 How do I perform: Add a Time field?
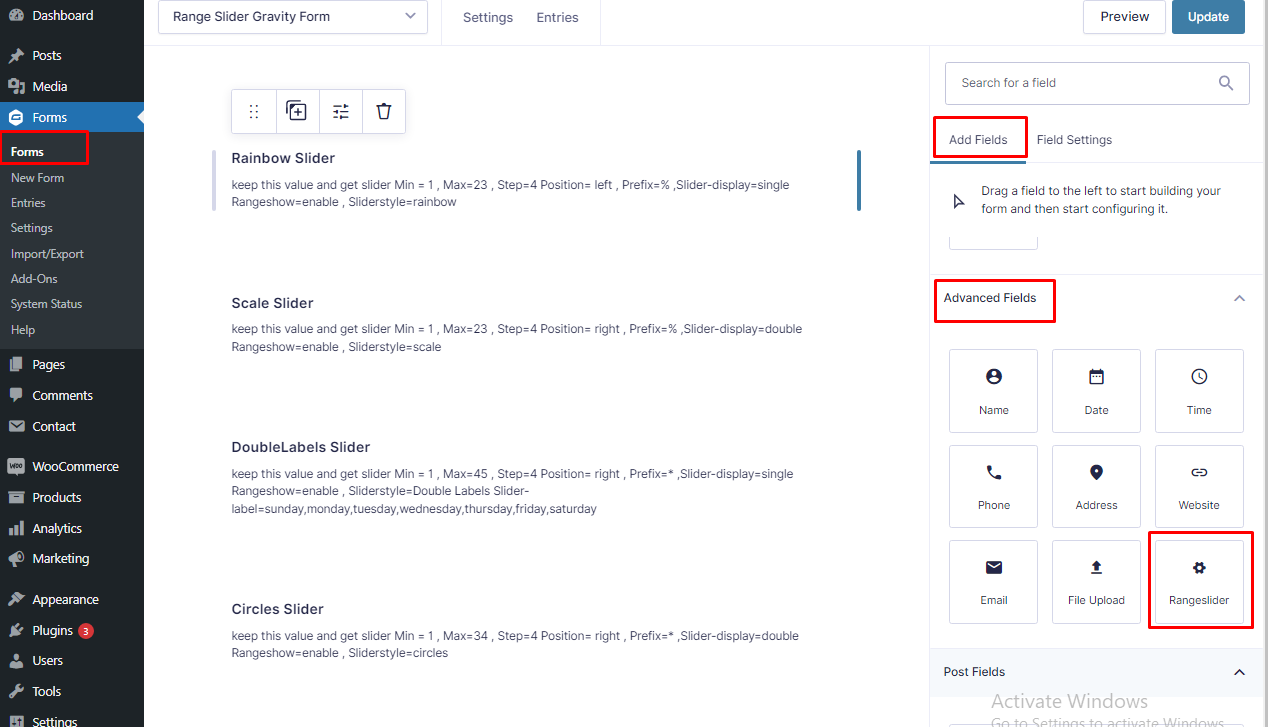(1199, 390)
